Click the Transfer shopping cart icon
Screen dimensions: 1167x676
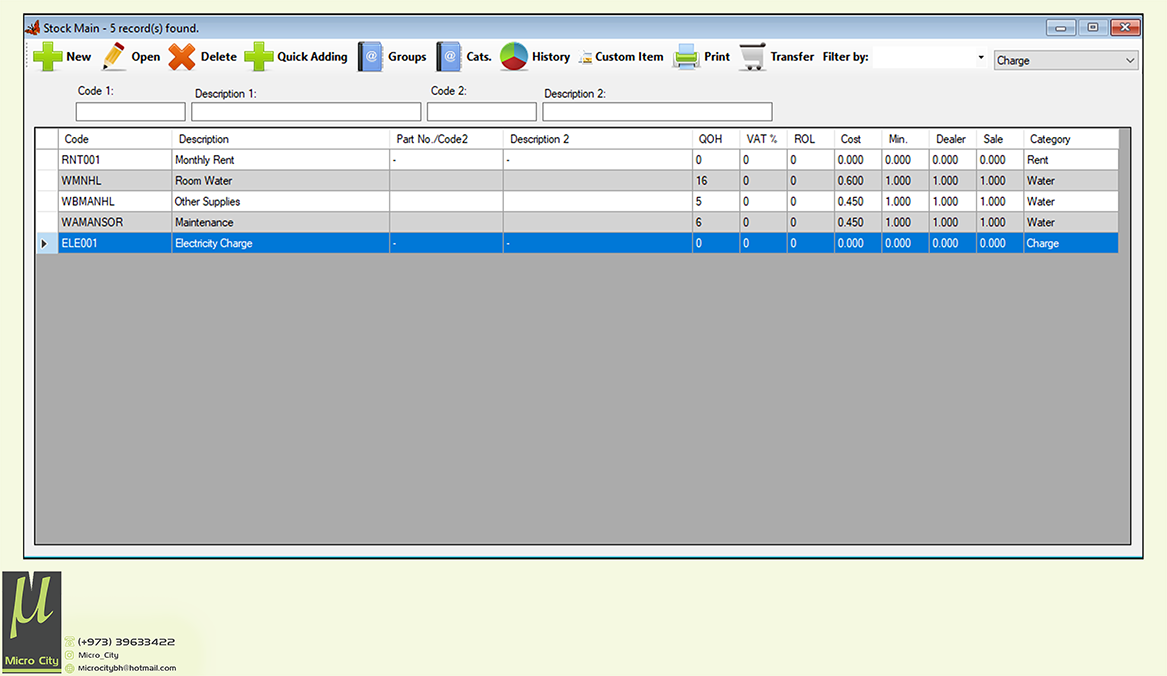(x=752, y=57)
